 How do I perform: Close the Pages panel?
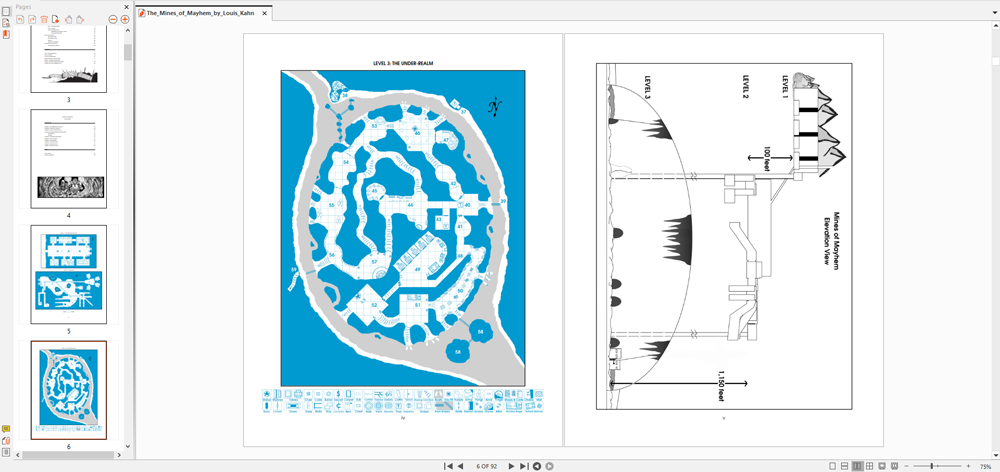click(127, 6)
